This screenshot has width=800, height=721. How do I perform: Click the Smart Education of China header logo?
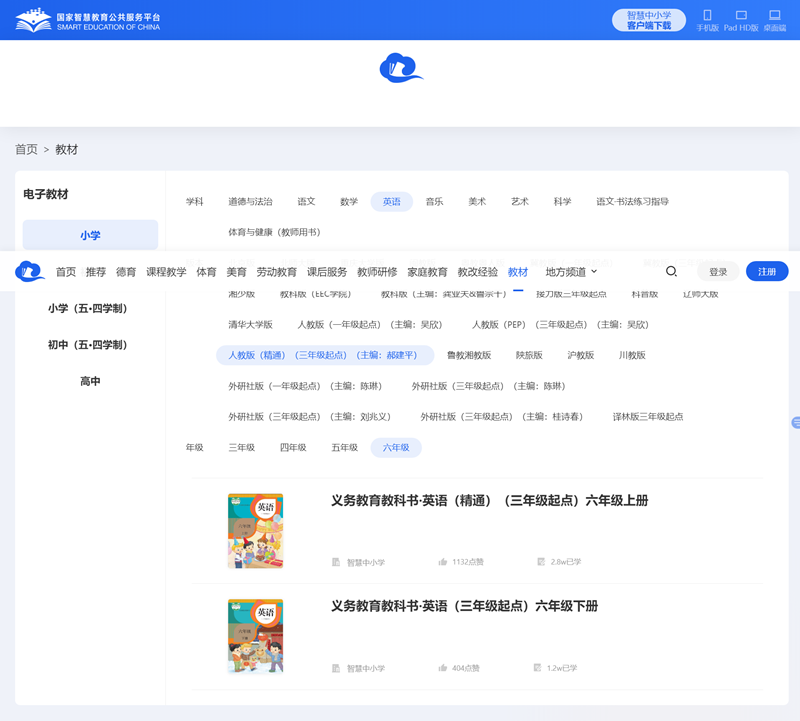[87, 20]
